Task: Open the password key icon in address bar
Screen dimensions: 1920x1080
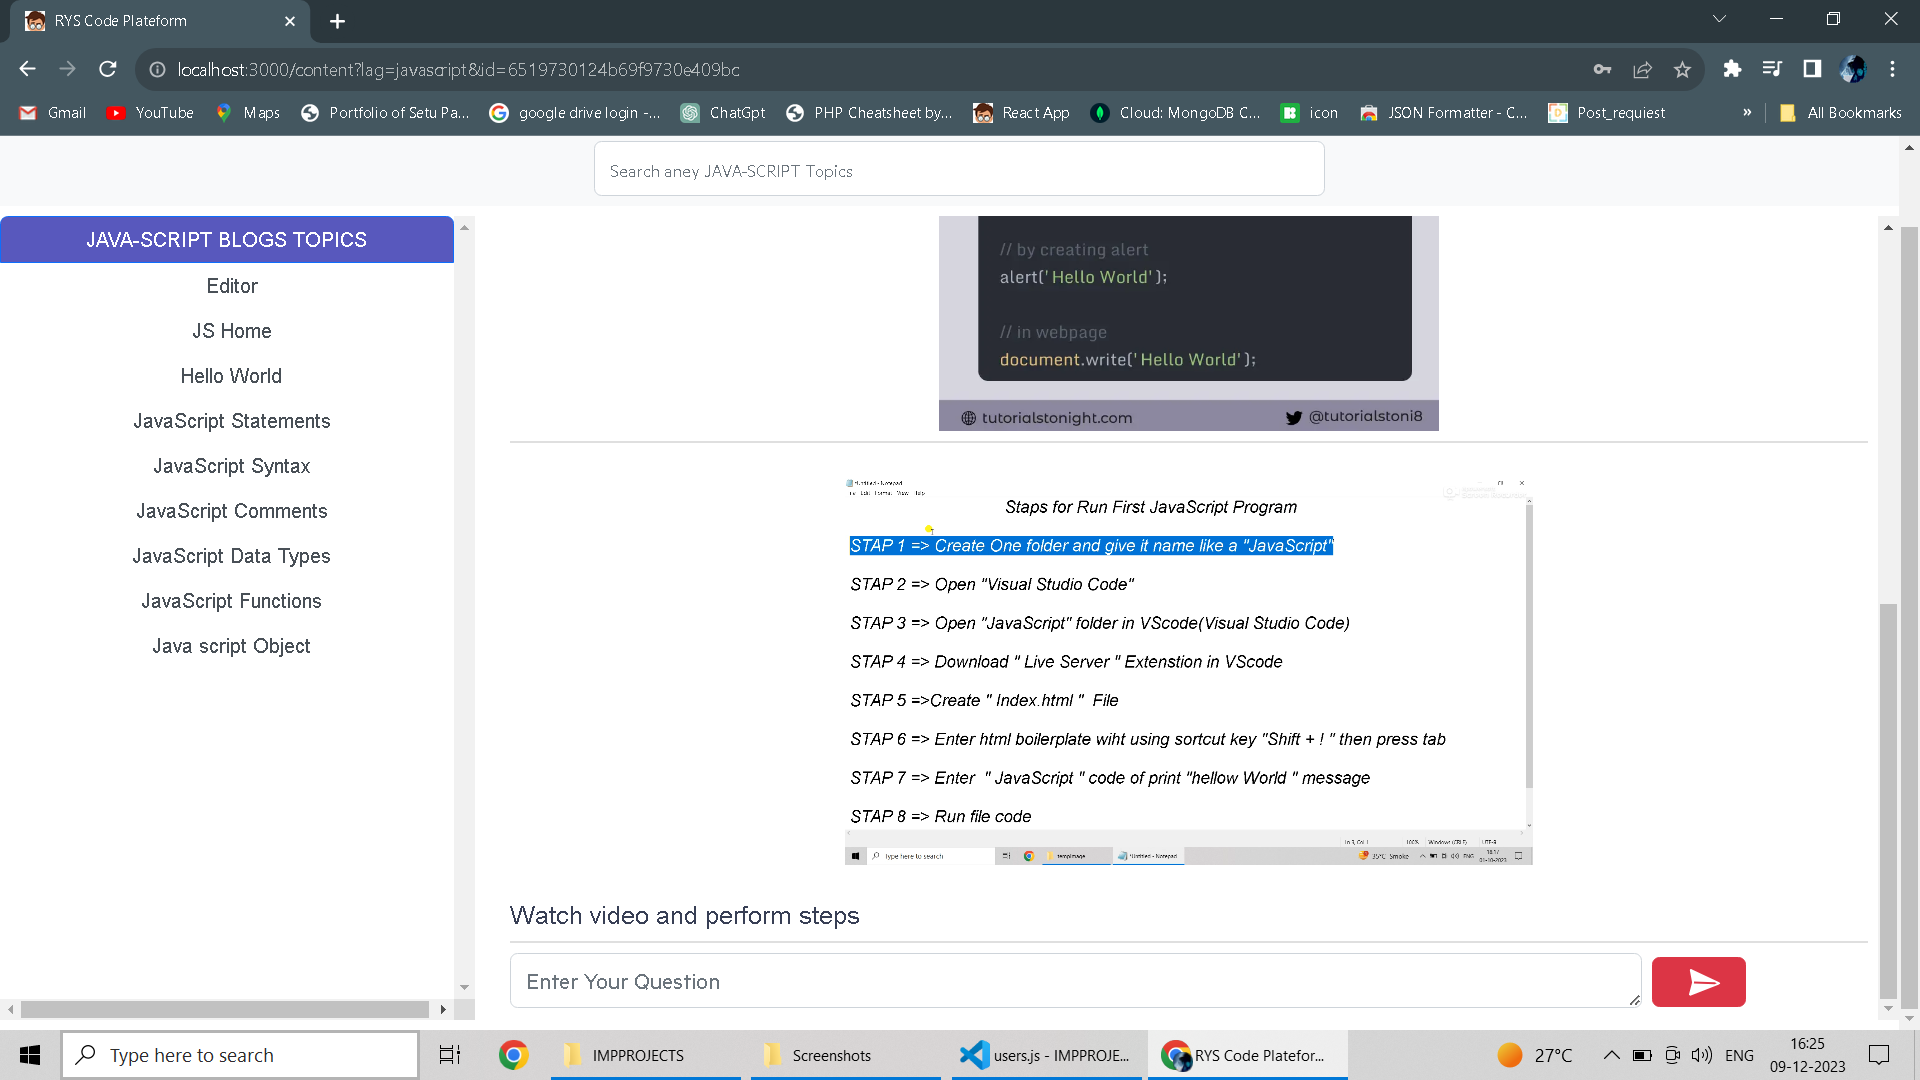Action: [x=1602, y=70]
